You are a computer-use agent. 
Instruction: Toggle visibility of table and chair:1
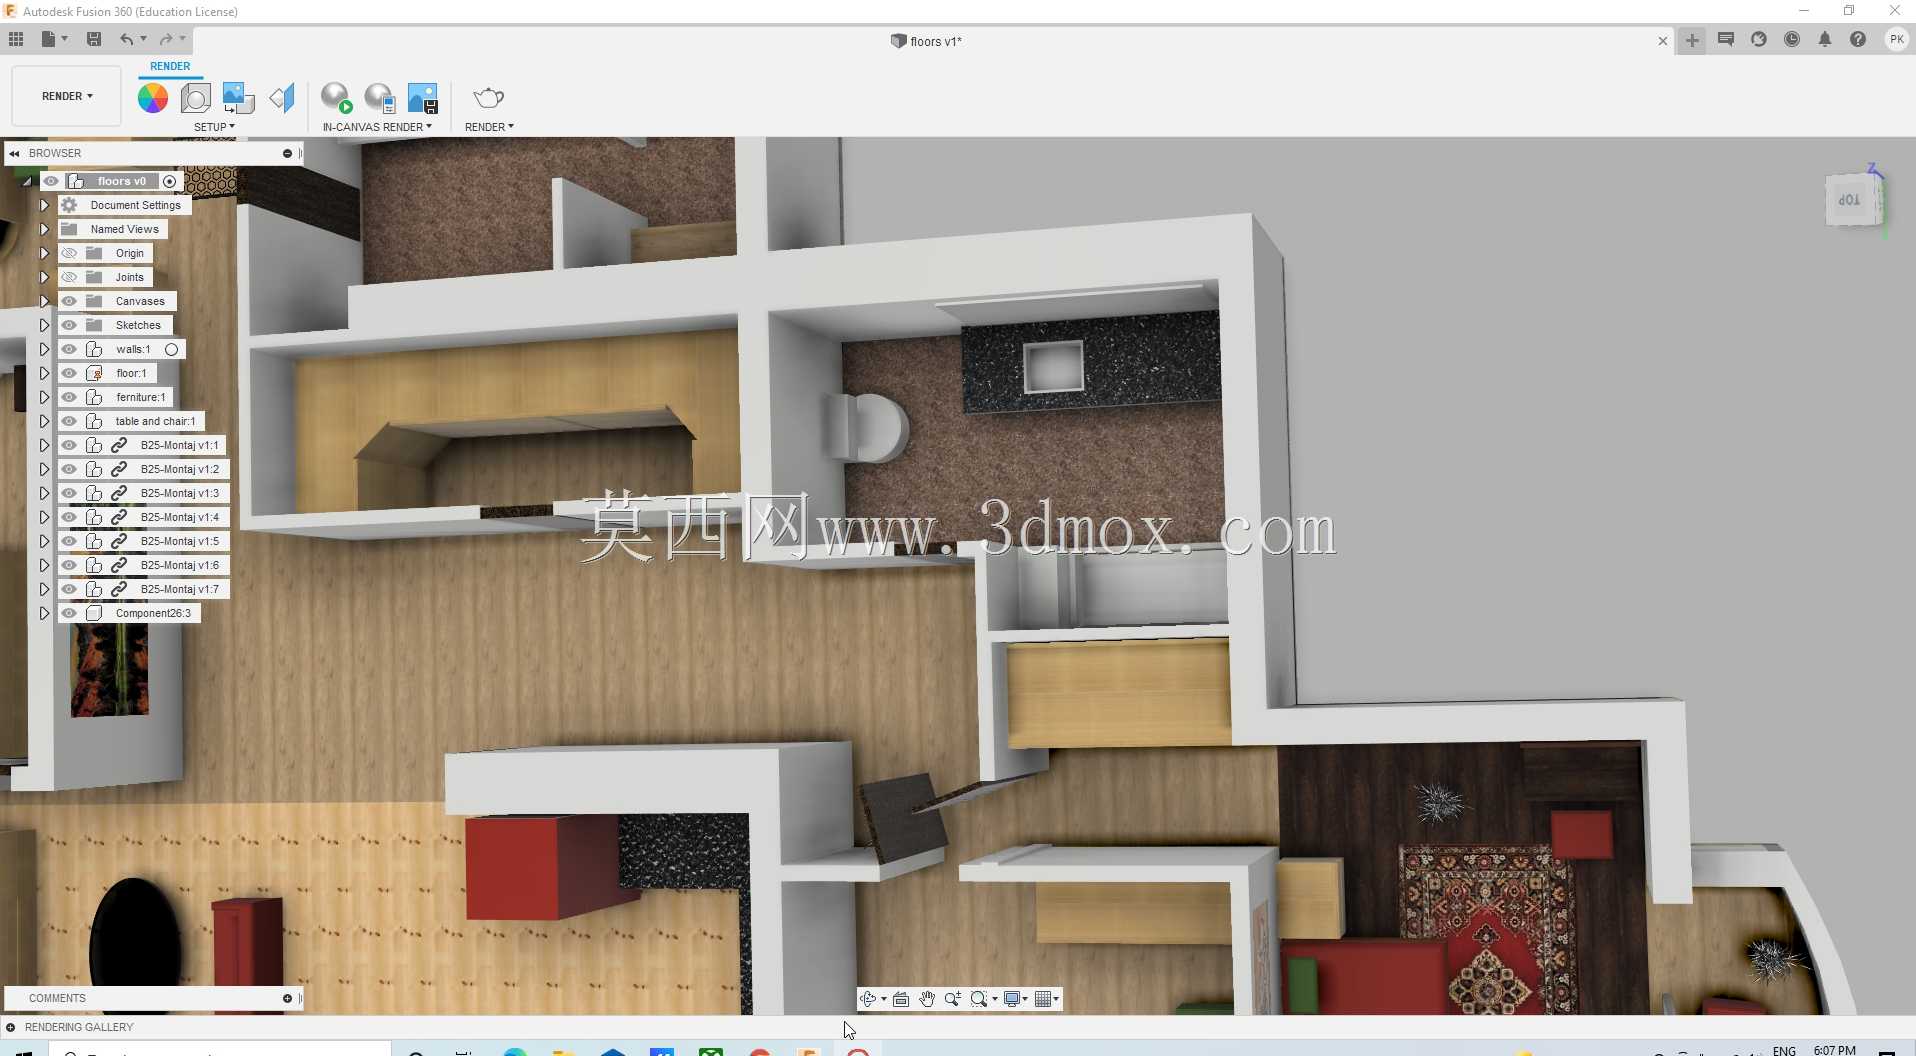tap(69, 421)
